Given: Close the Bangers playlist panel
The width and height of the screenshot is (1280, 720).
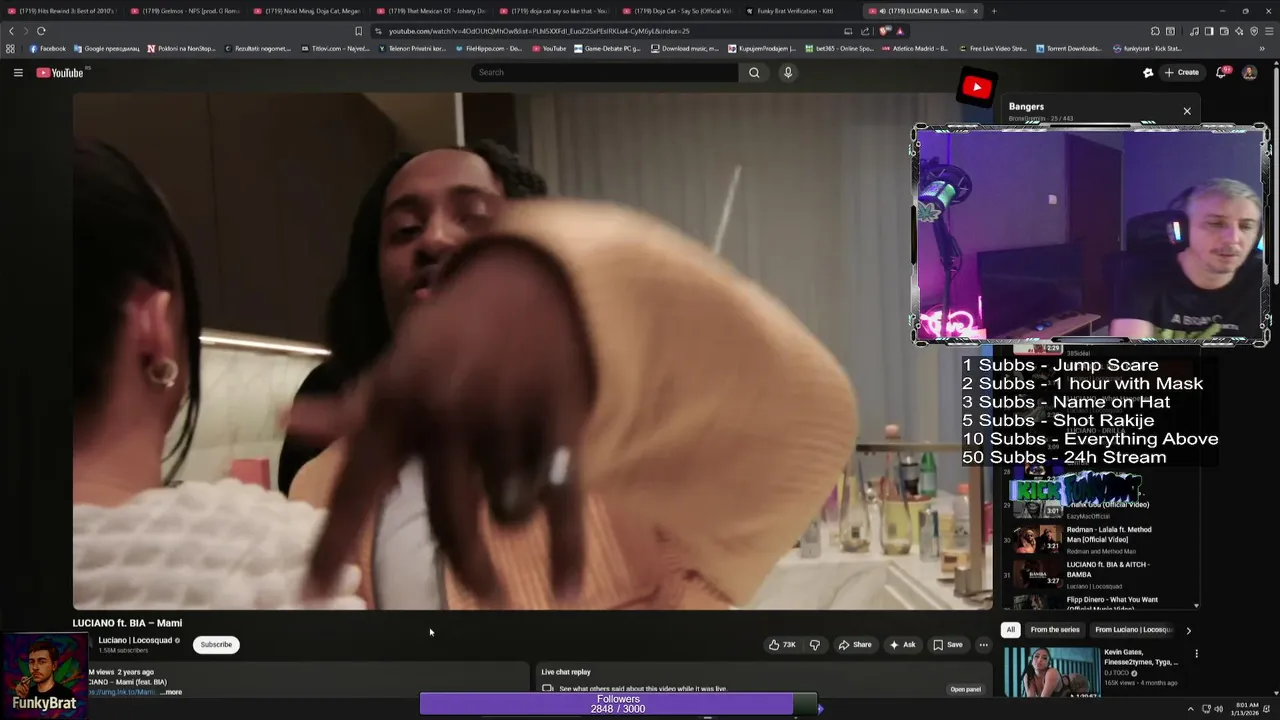Looking at the screenshot, I should coord(1187,111).
